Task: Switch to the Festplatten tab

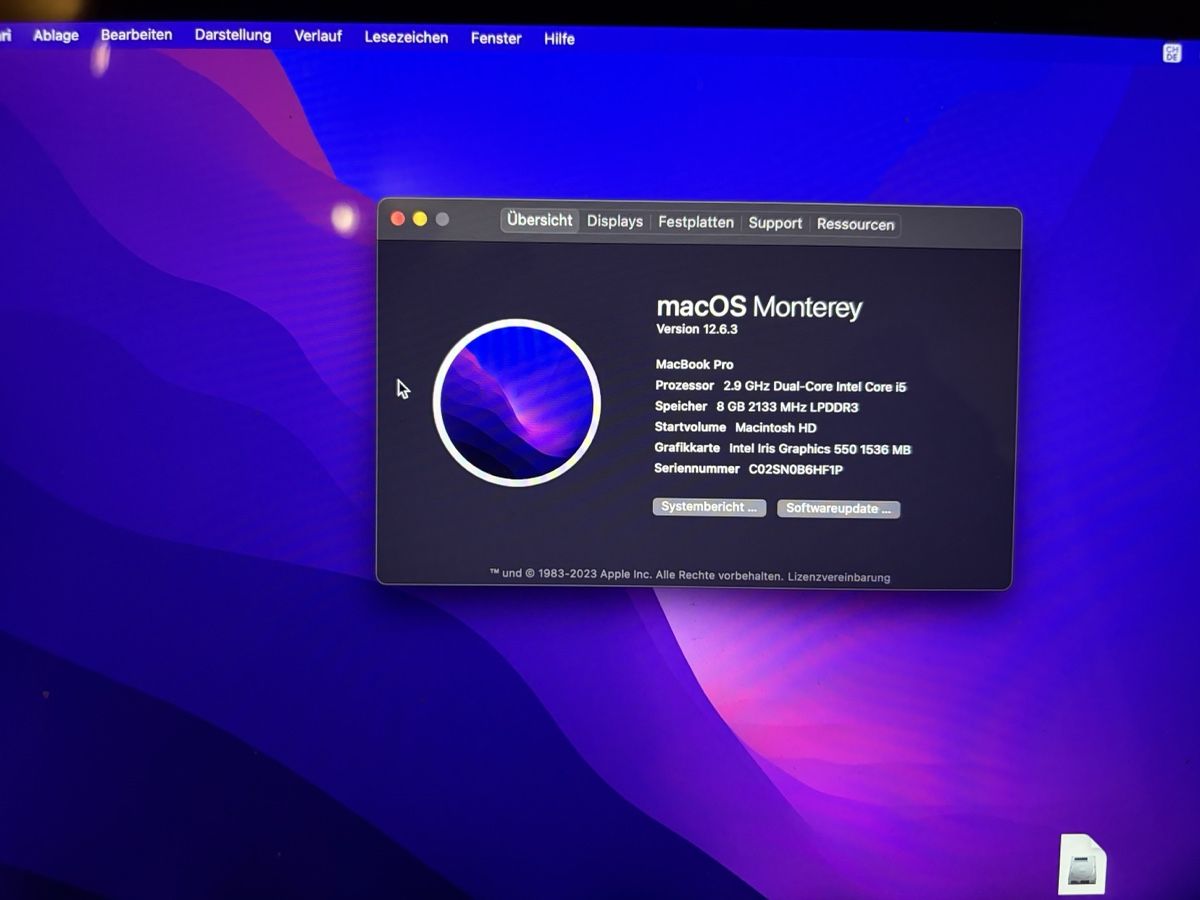Action: coord(696,222)
